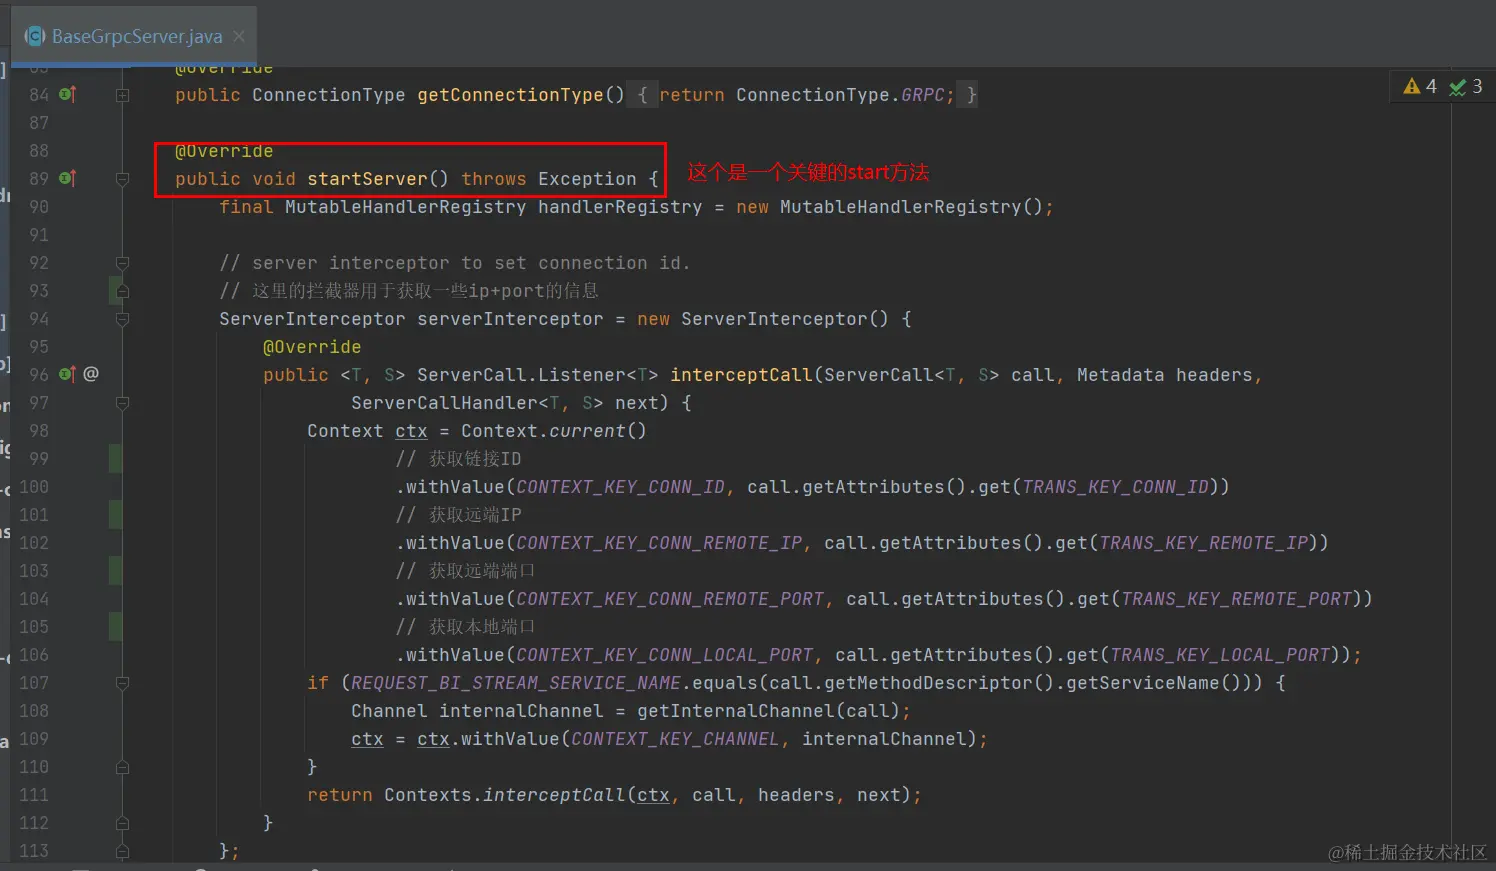The width and height of the screenshot is (1496, 871).
Task: Collapse the interceptCall method on line 97
Action: pos(122,403)
